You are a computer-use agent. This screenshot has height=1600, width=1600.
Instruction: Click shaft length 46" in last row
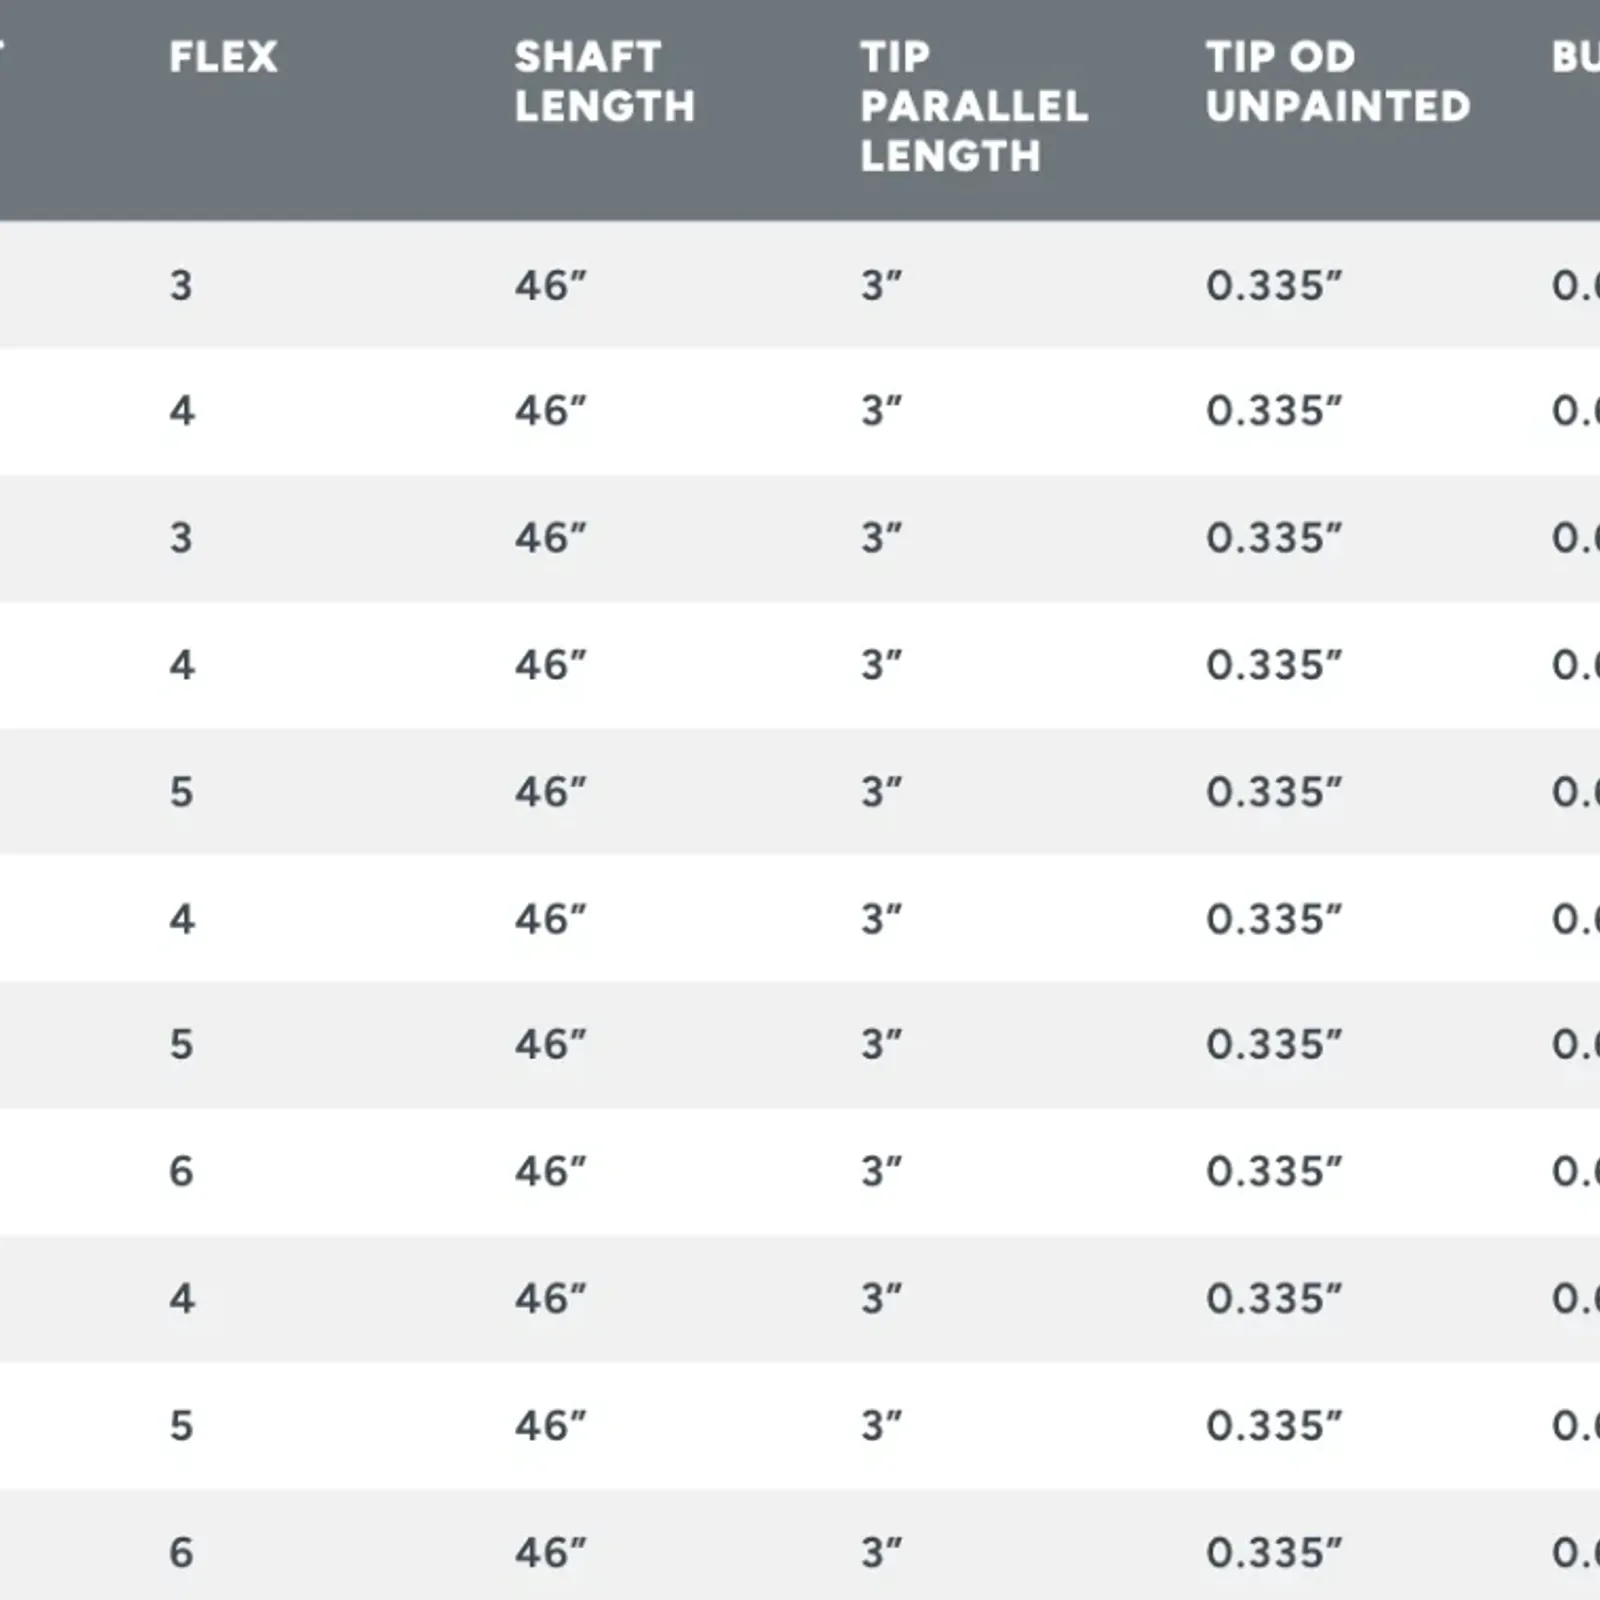pos(550,1553)
